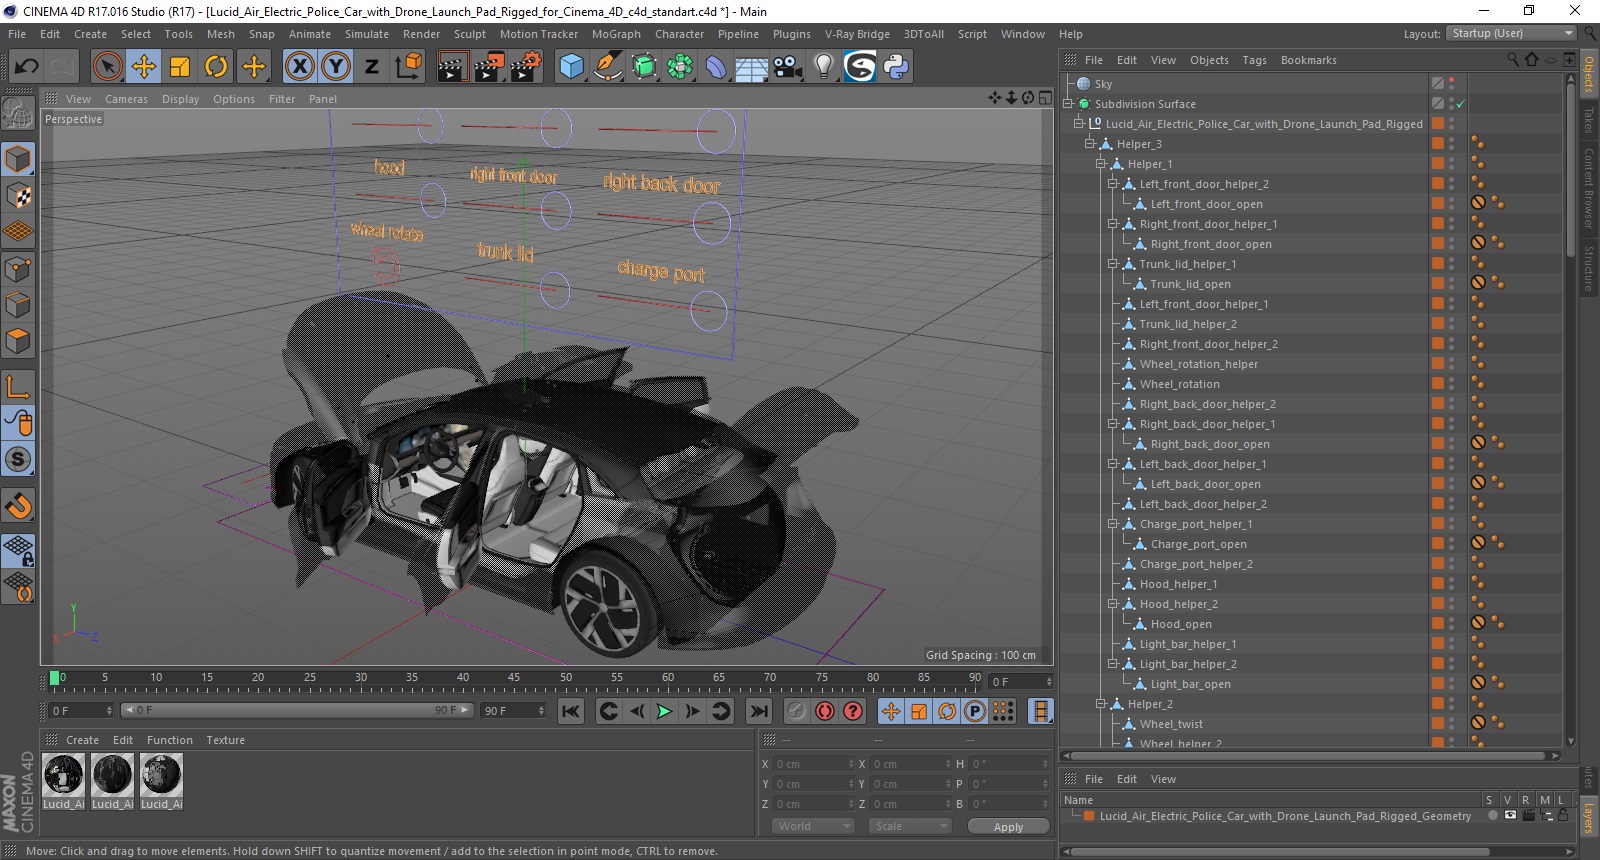
Task: Activate the Rotate tool
Action: 216,67
